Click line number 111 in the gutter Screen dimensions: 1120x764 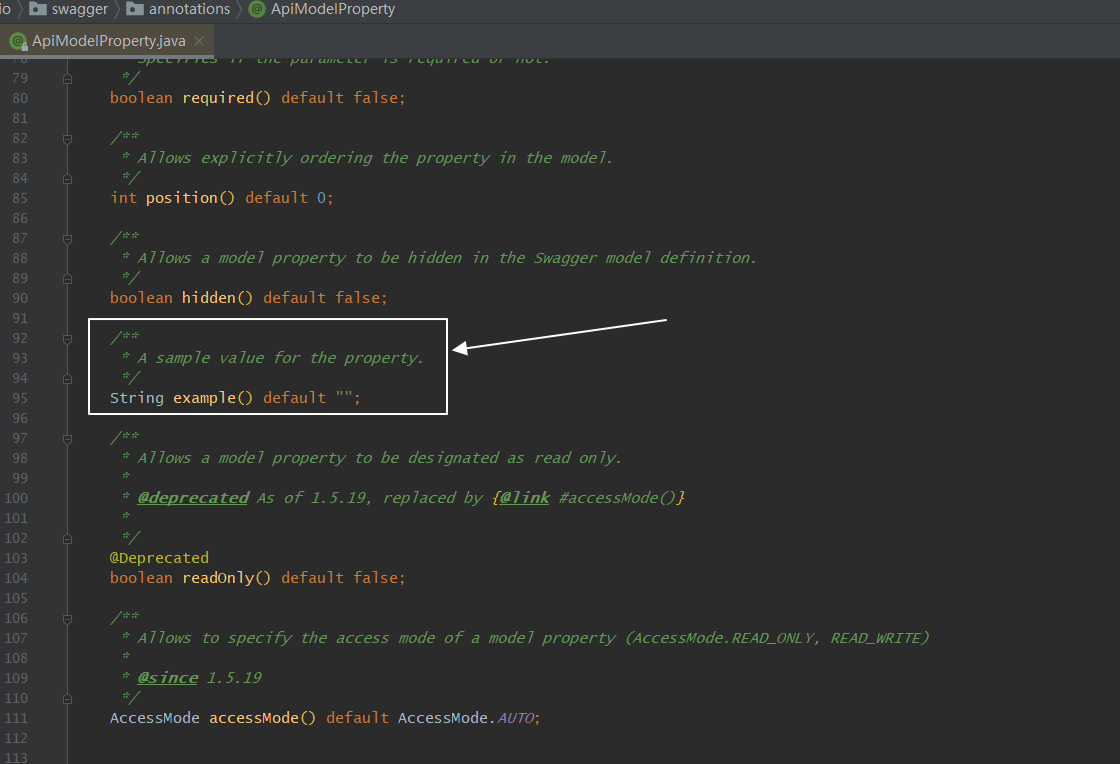tap(16, 718)
